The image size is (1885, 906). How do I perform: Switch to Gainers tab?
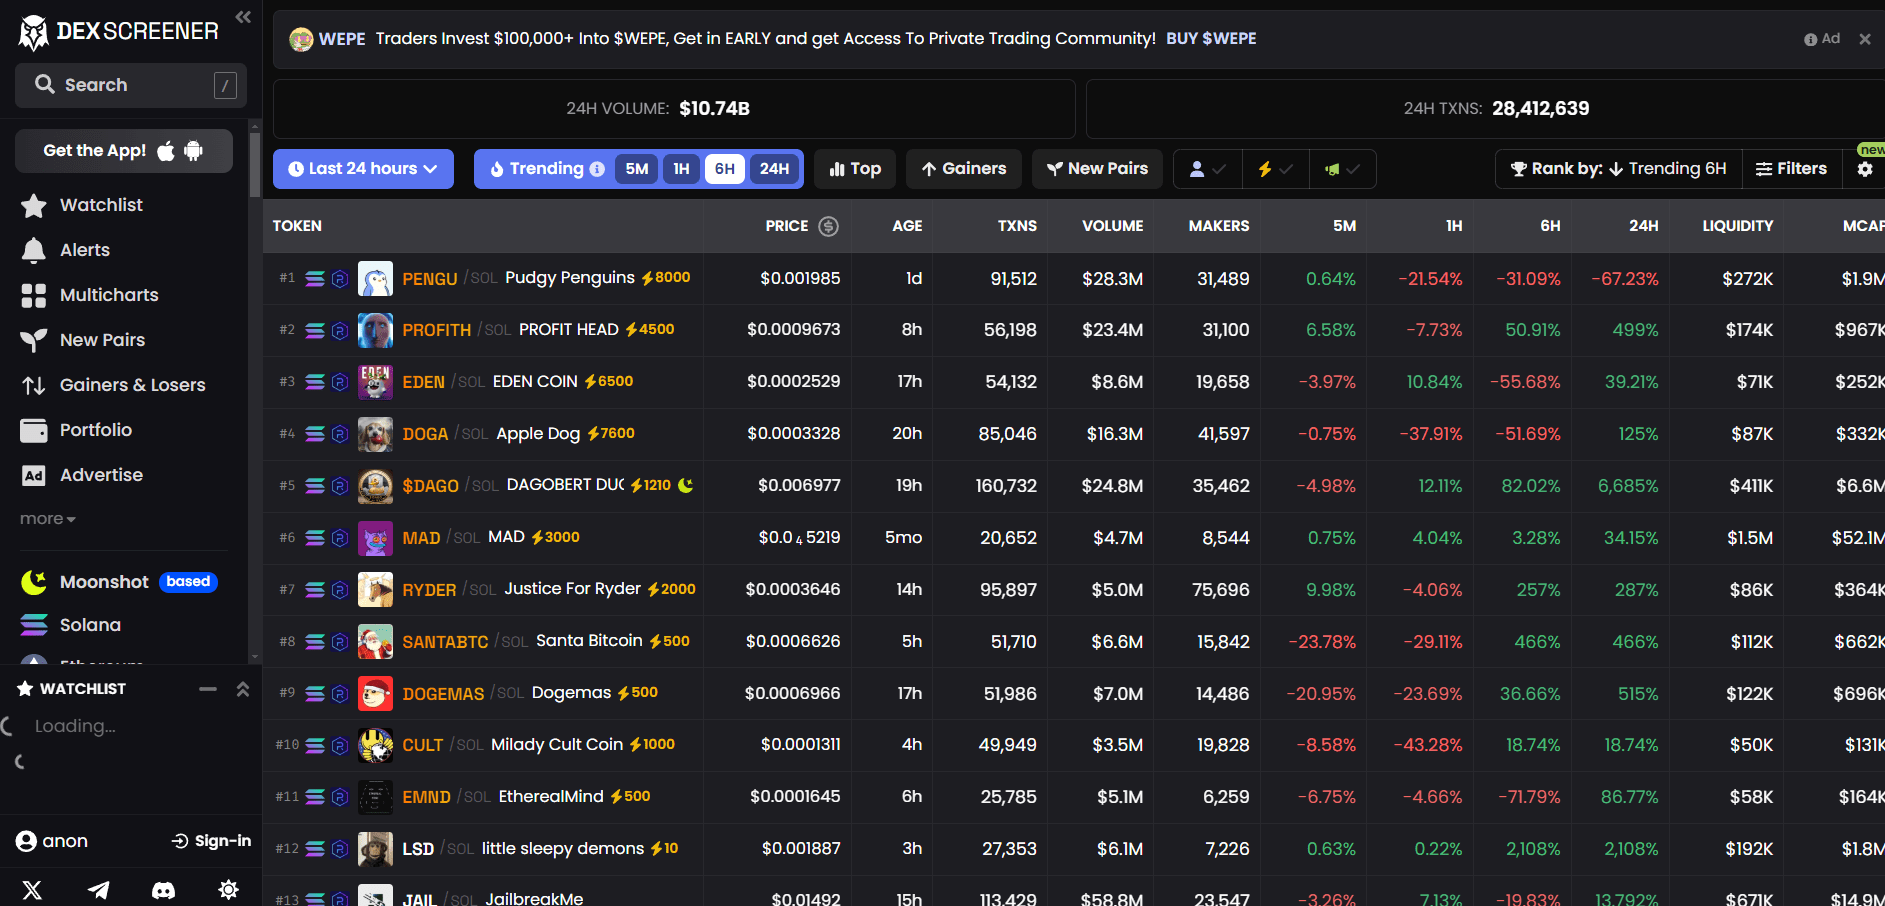tap(964, 169)
